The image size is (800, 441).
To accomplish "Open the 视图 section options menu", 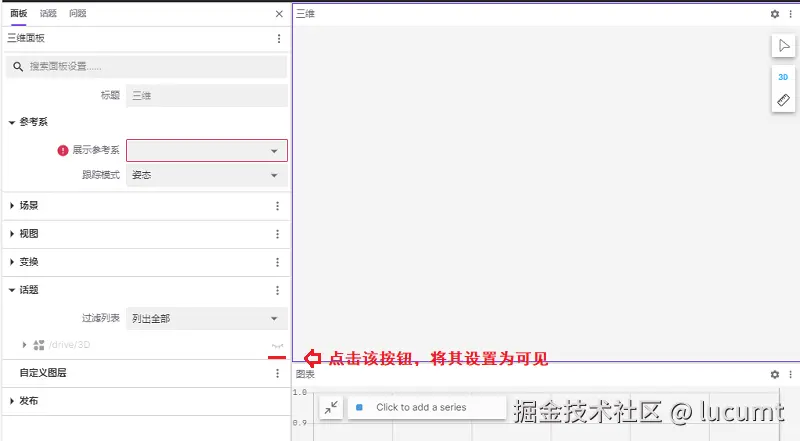I will coord(277,234).
